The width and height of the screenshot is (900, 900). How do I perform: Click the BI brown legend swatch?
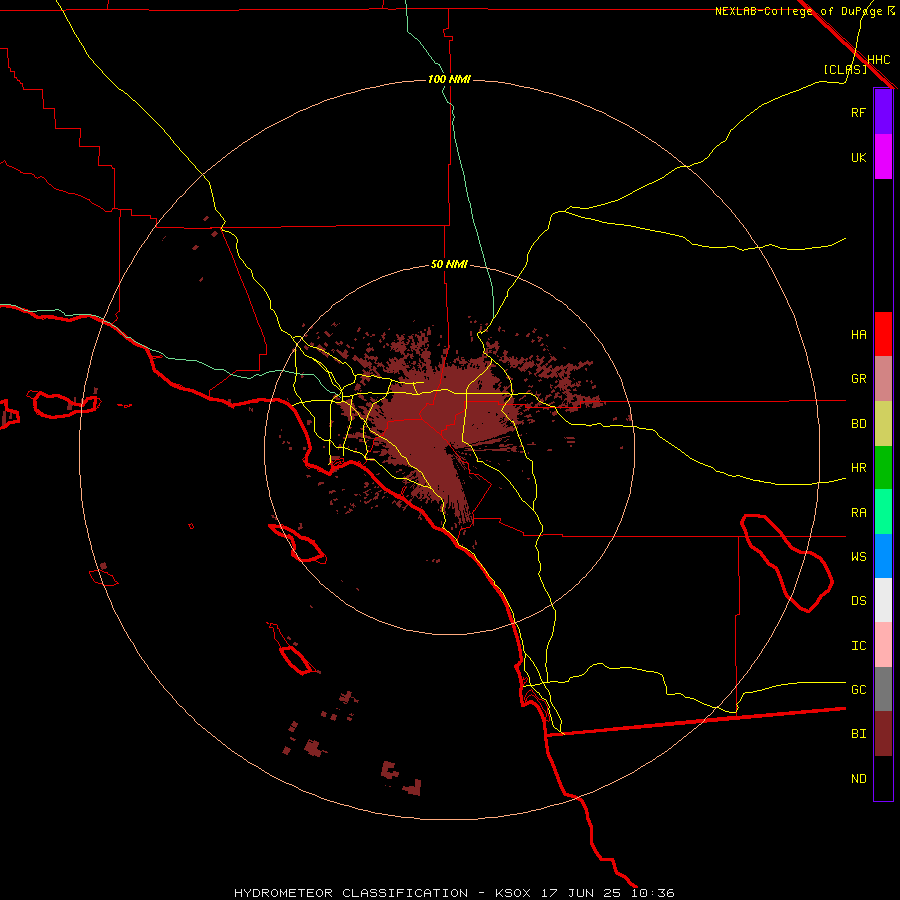coord(883,734)
